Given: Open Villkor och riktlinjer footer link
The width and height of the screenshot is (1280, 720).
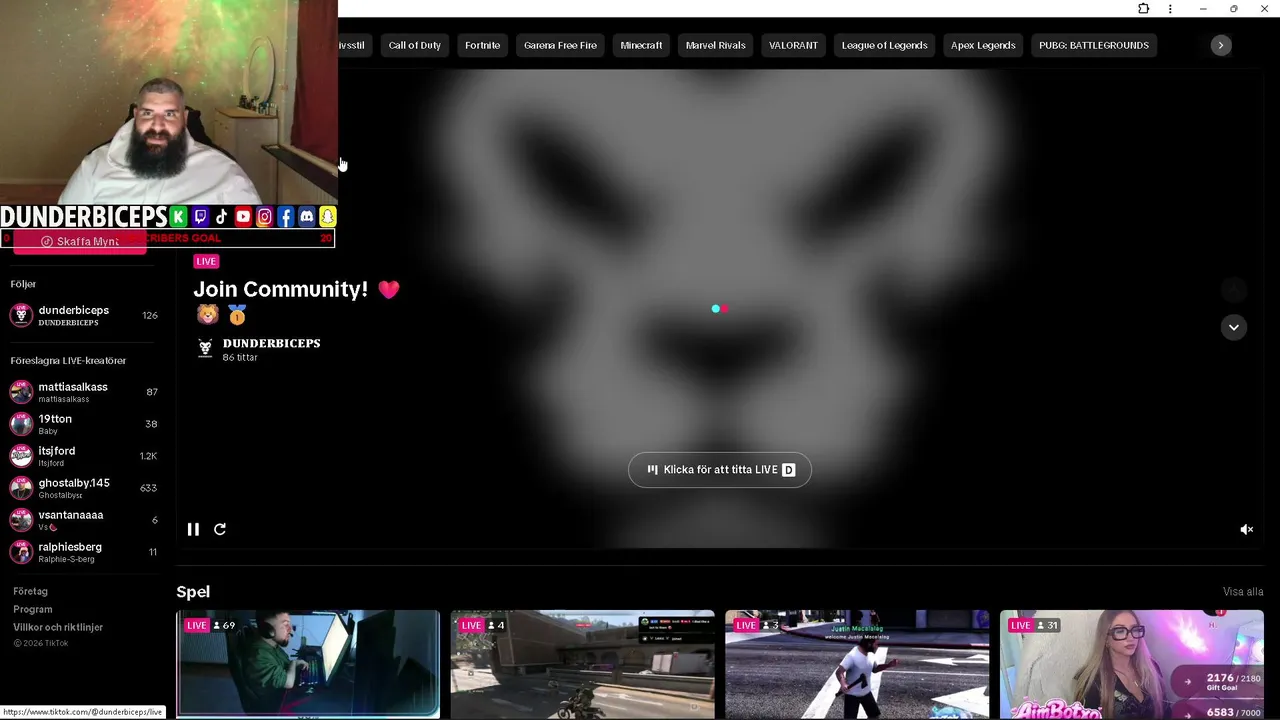Looking at the screenshot, I should [58, 627].
